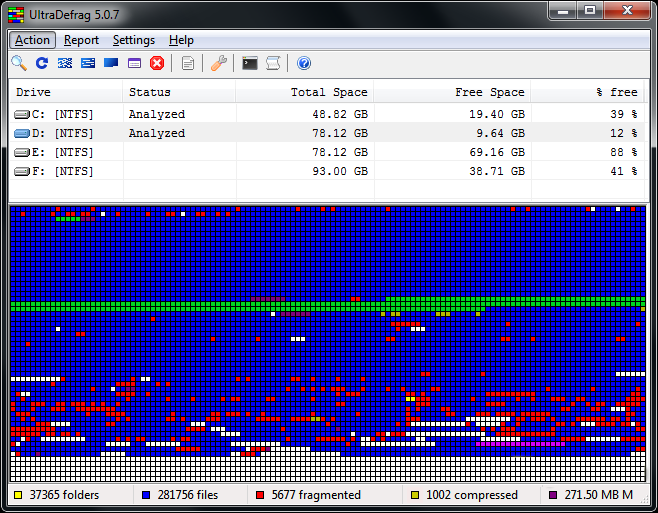This screenshot has width=658, height=513.
Task: Click the full optimization toolbar icon
Action: pos(111,63)
